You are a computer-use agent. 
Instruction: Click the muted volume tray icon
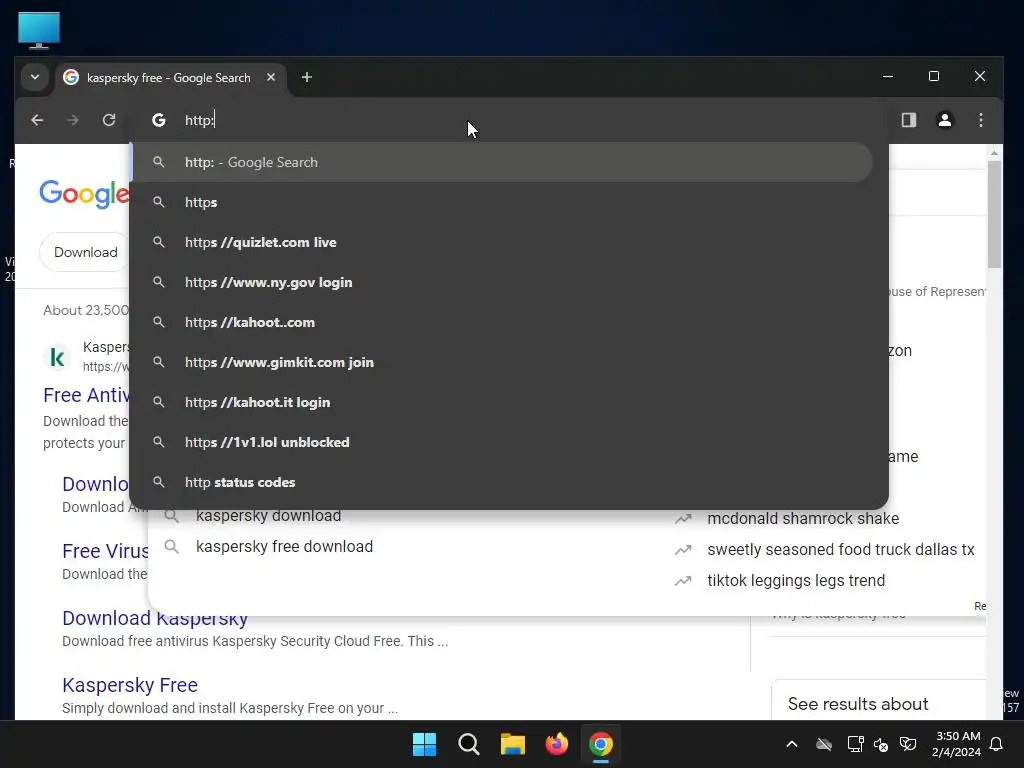click(881, 744)
